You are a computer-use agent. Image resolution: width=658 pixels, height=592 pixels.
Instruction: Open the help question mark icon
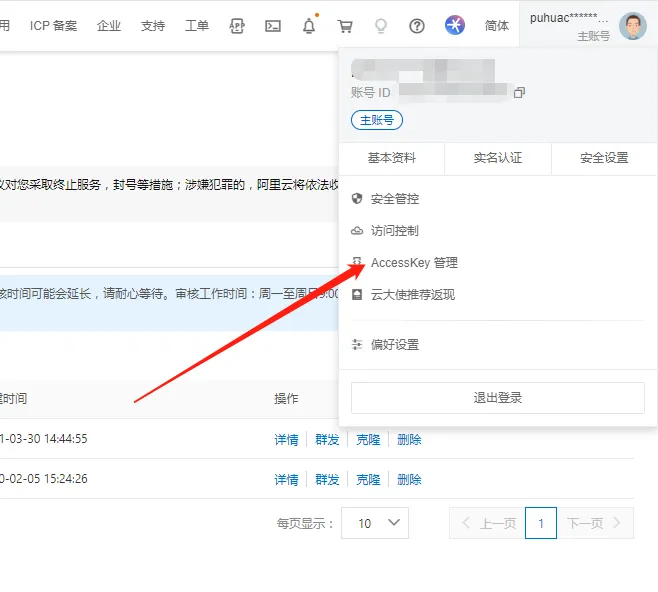pyautogui.click(x=417, y=26)
